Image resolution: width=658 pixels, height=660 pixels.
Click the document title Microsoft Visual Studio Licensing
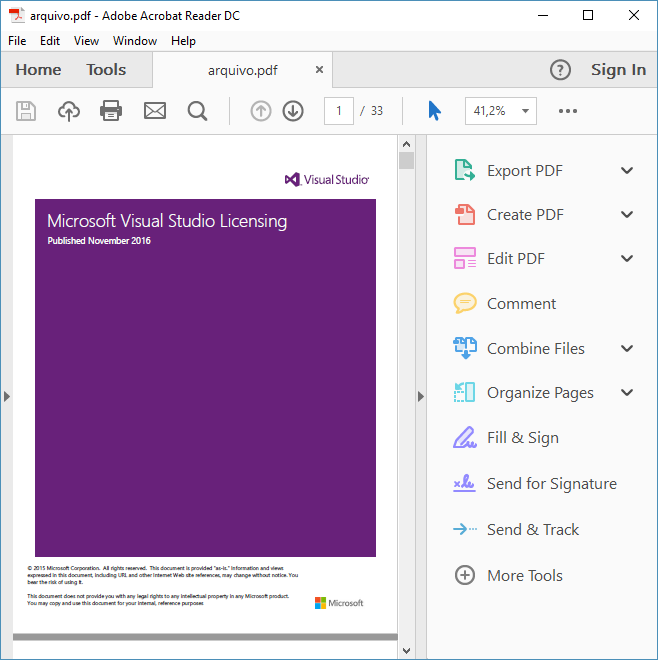(x=167, y=221)
